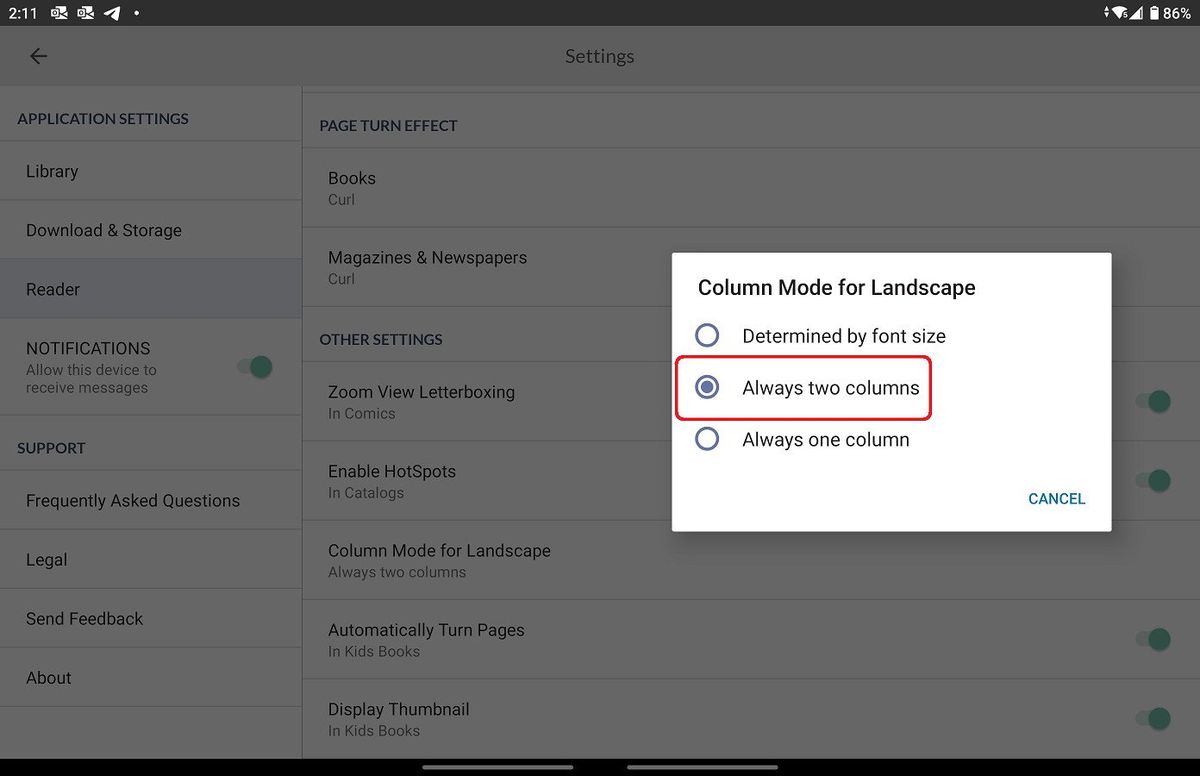Tap the Display Thumbnail row label
This screenshot has width=1200, height=776.
point(399,709)
